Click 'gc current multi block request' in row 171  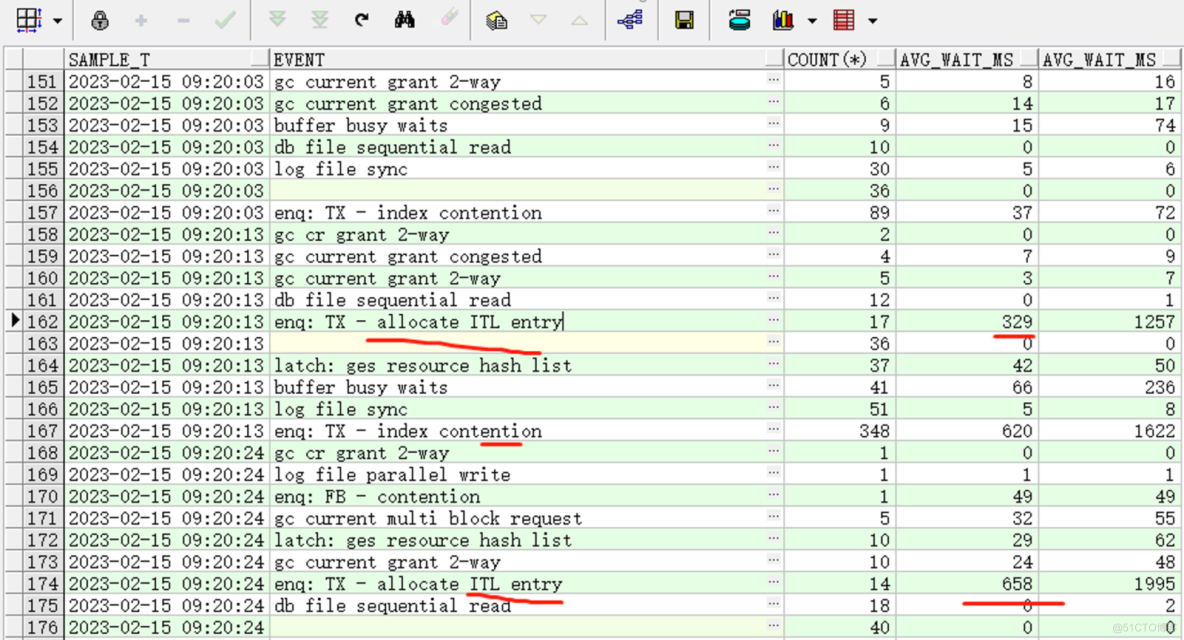pos(428,518)
